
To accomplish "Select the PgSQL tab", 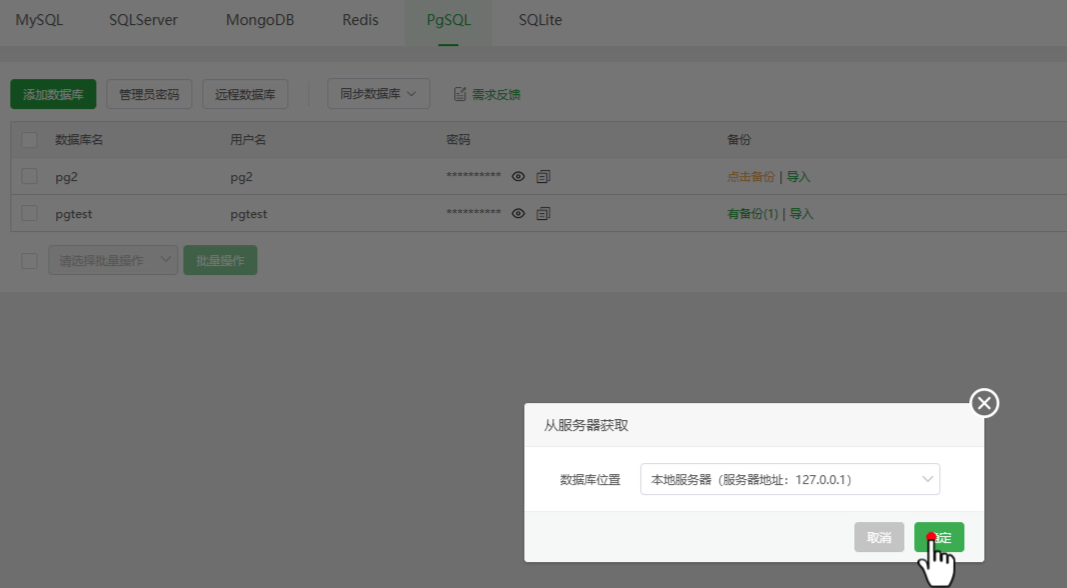I will [x=448, y=20].
